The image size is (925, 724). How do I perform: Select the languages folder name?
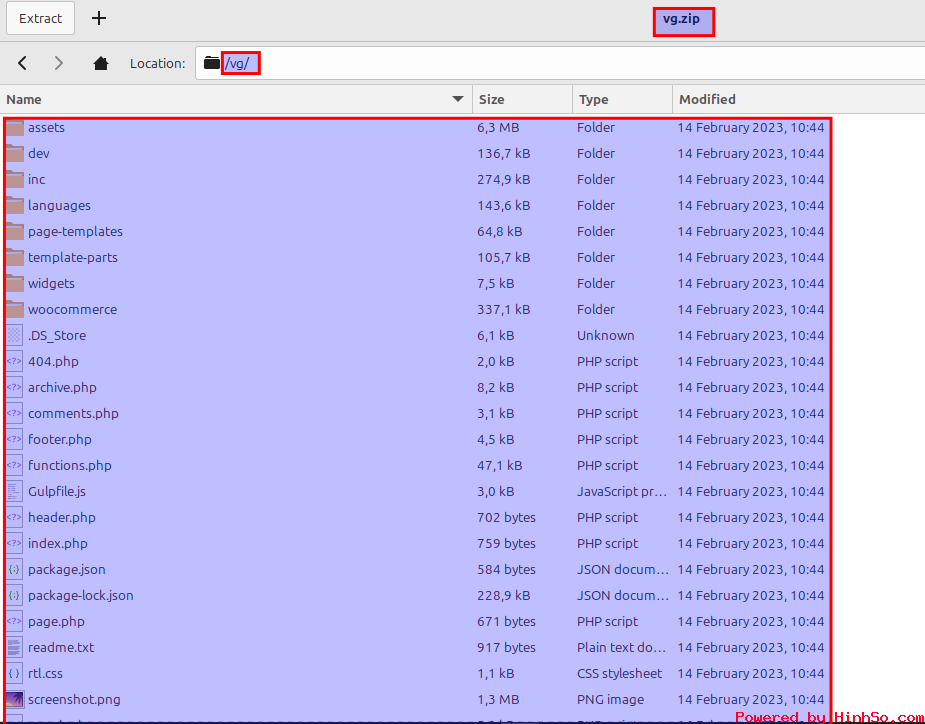(x=60, y=205)
